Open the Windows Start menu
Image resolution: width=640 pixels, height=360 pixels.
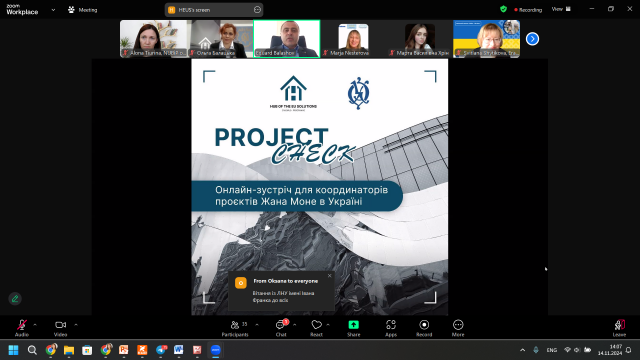[13, 350]
